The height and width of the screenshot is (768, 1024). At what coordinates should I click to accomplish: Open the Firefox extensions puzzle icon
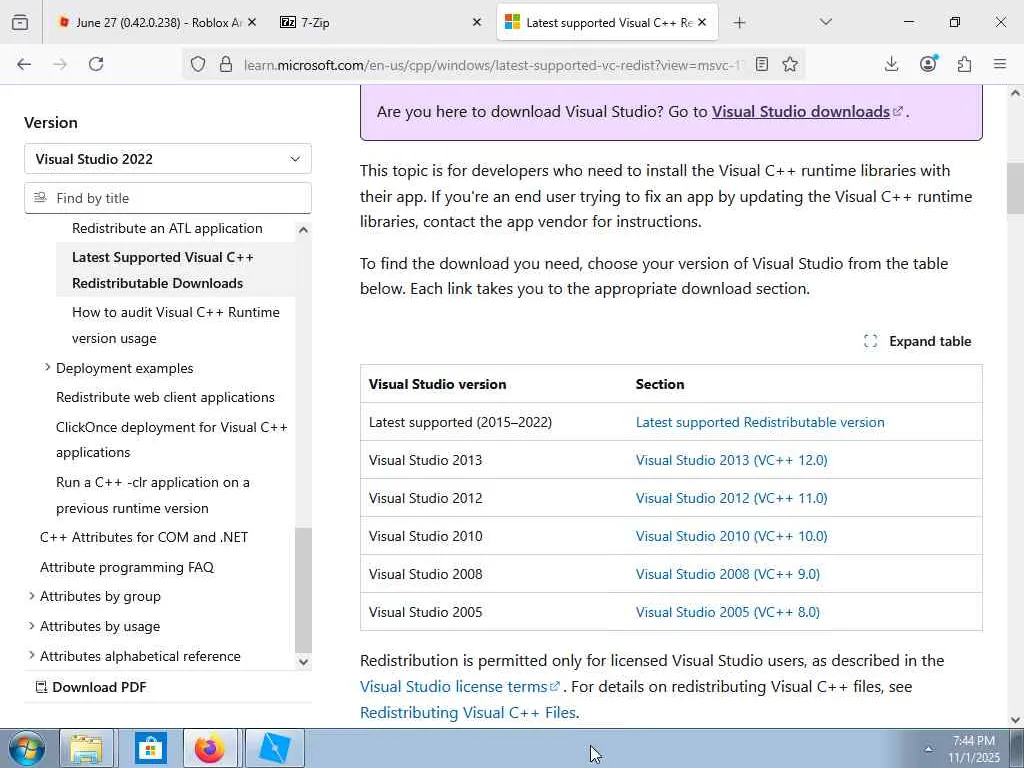click(964, 64)
